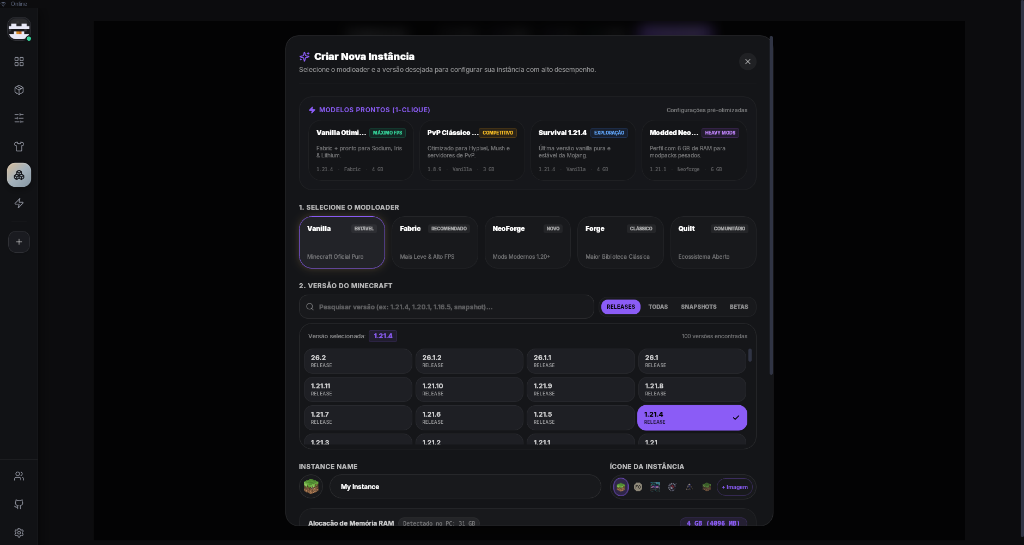
Task: Click the version list scrollbar
Action: [750, 356]
